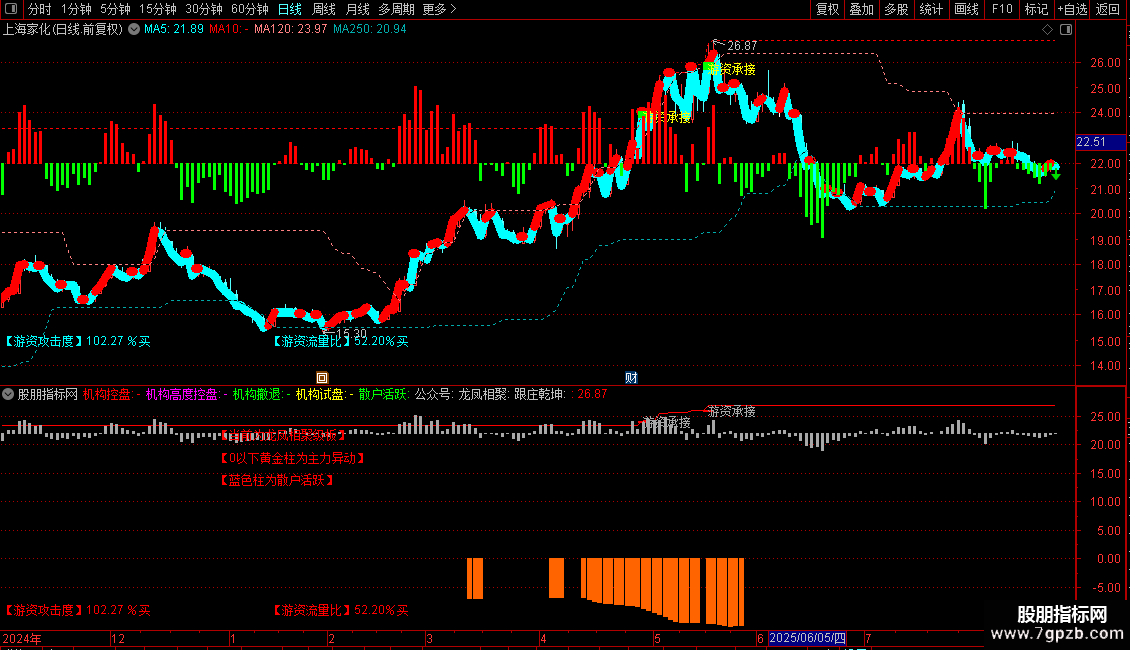Click the 【0以下黄金柱为主力异动】 note

(292, 458)
